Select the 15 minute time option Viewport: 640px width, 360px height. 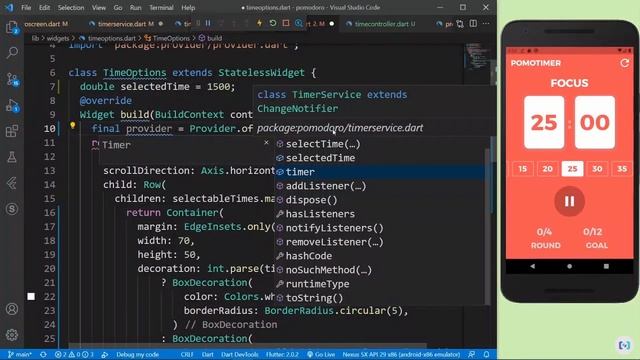click(522, 169)
